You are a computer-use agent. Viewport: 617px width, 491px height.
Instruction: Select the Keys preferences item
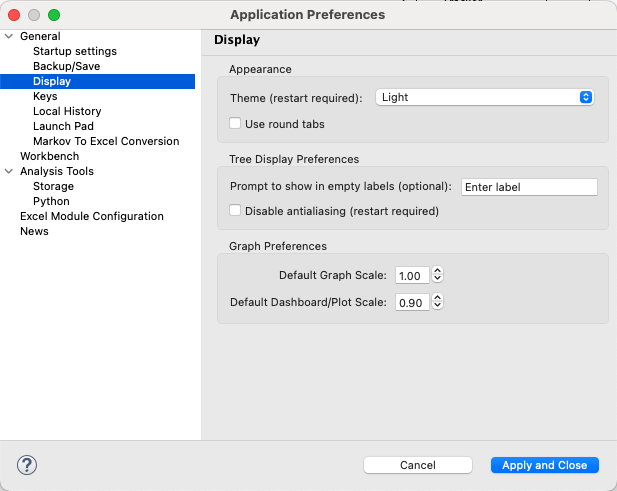pyautogui.click(x=45, y=97)
